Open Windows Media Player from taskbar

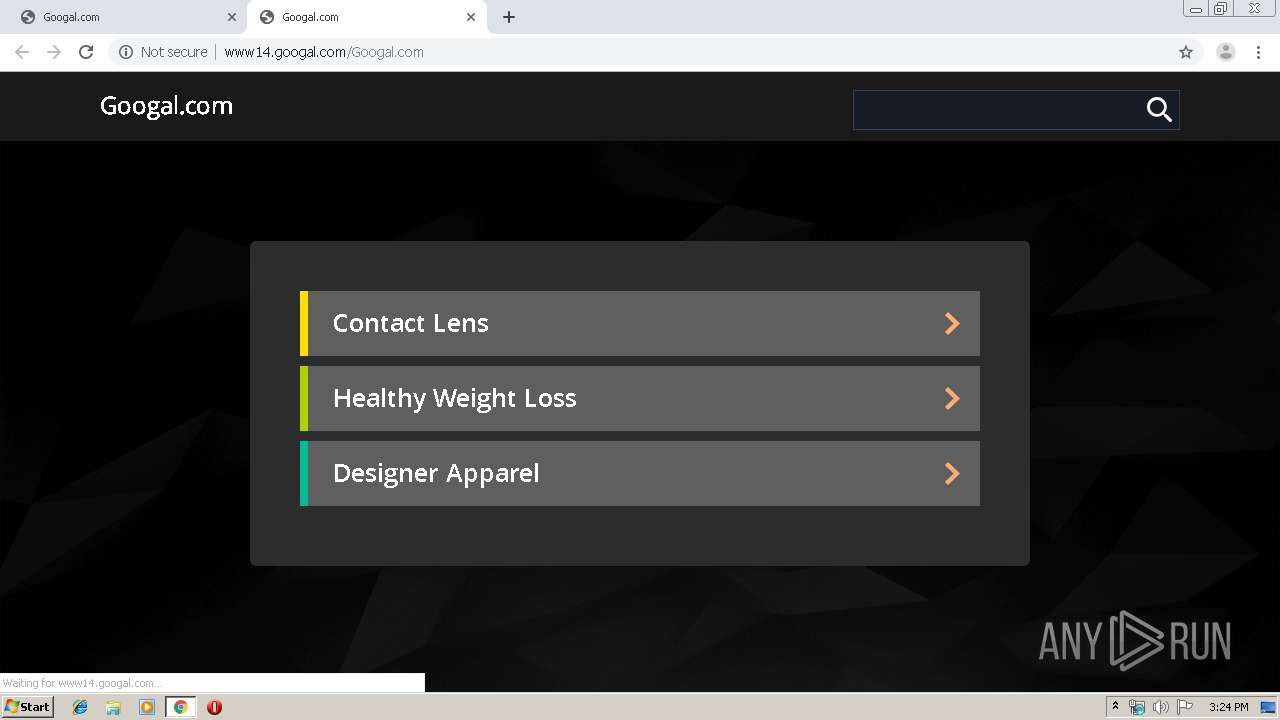click(147, 707)
